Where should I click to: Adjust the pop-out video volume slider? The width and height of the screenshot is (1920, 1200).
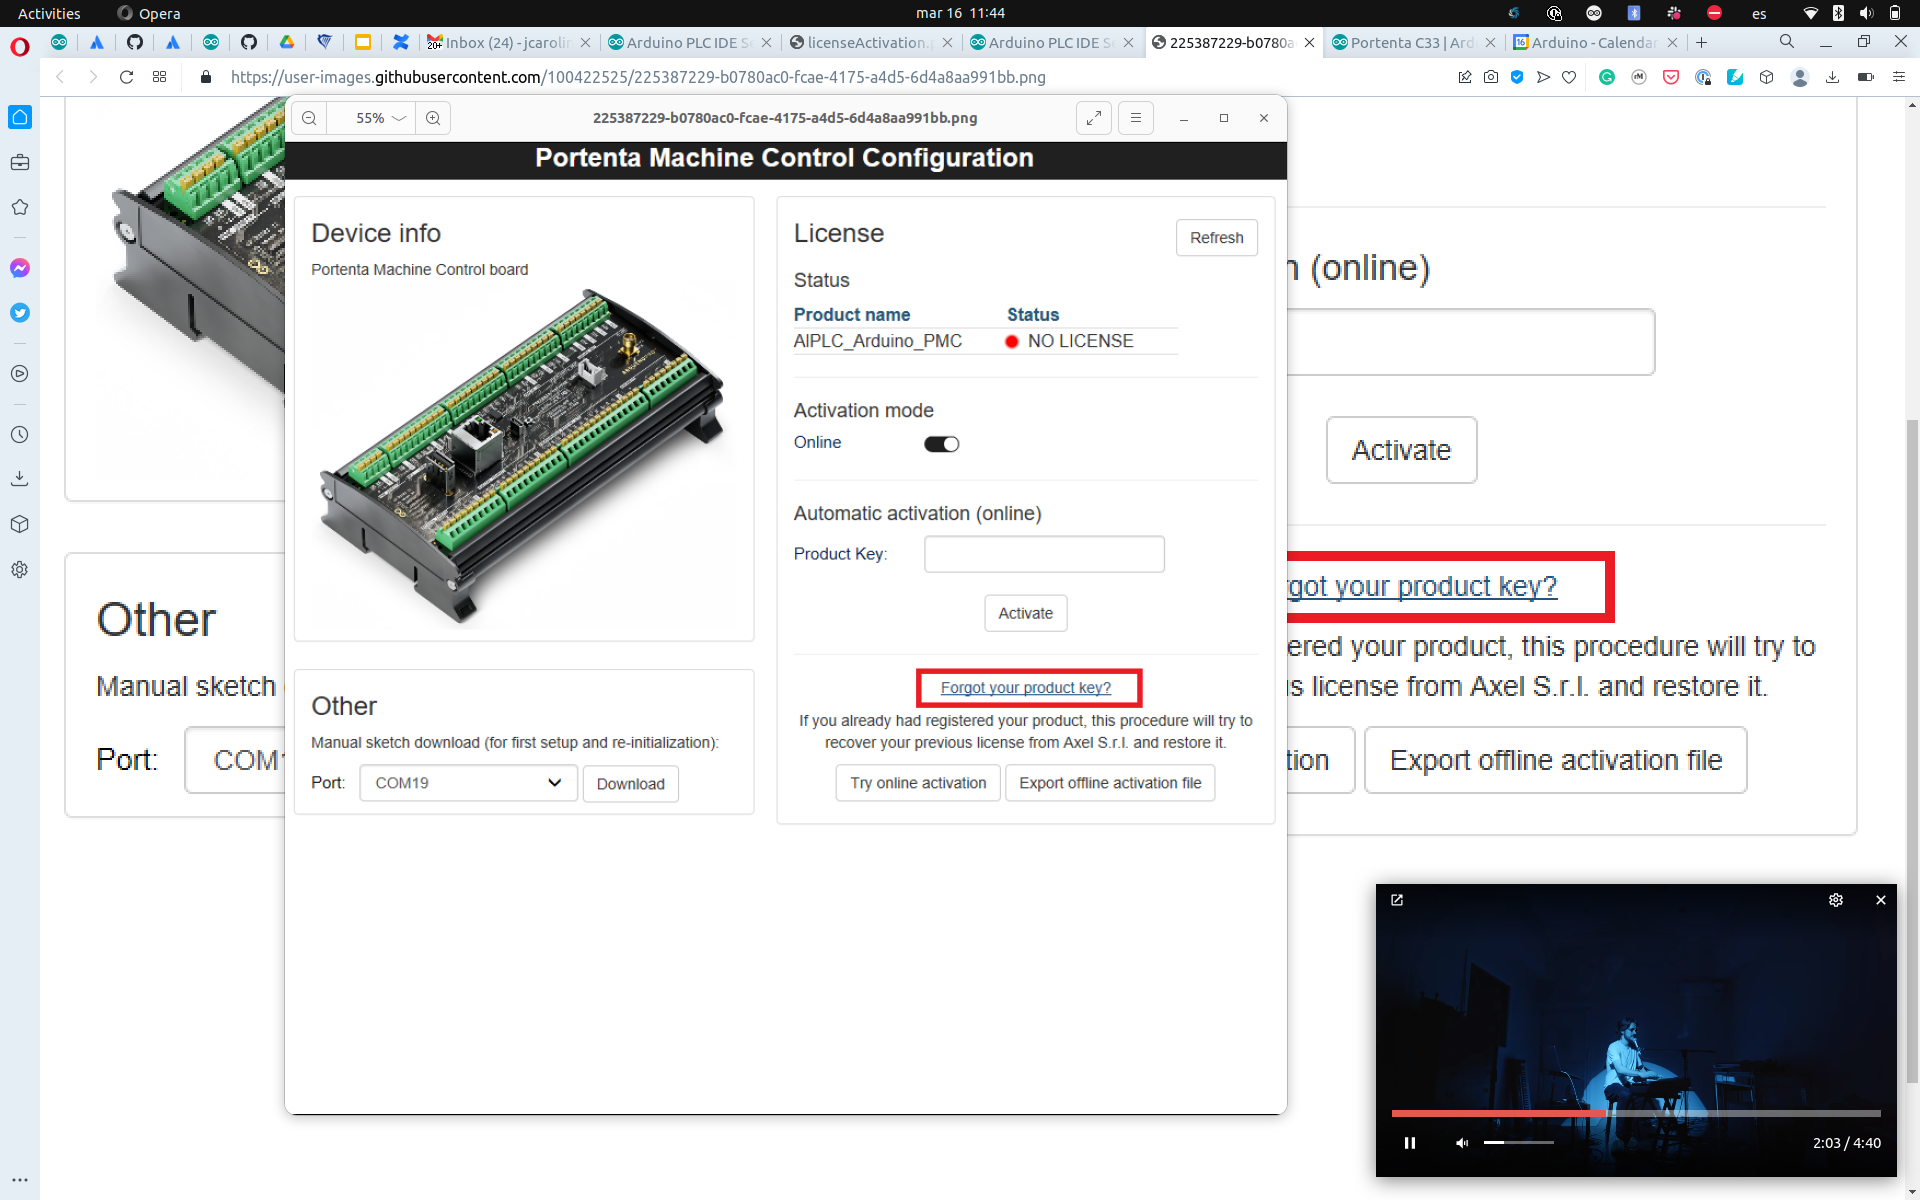click(1518, 1142)
